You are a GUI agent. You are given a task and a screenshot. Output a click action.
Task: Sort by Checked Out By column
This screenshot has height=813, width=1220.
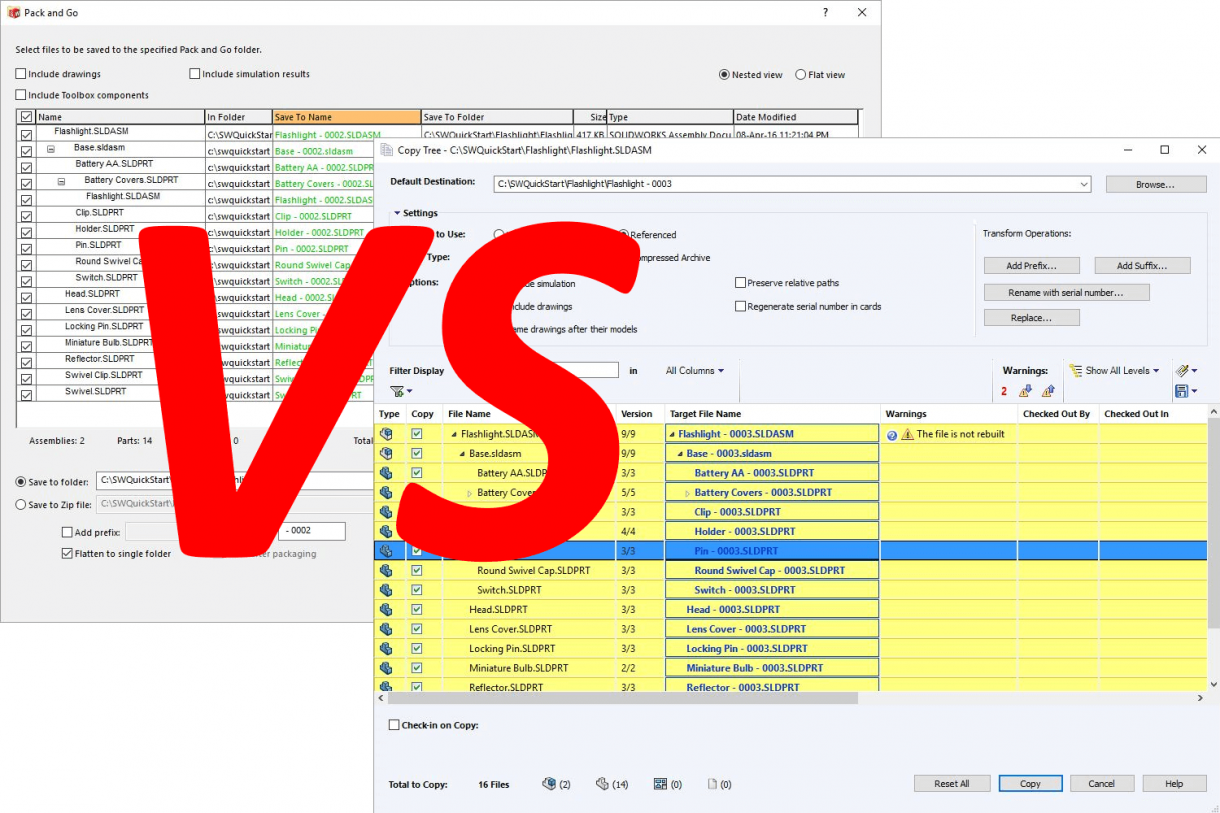point(1058,414)
